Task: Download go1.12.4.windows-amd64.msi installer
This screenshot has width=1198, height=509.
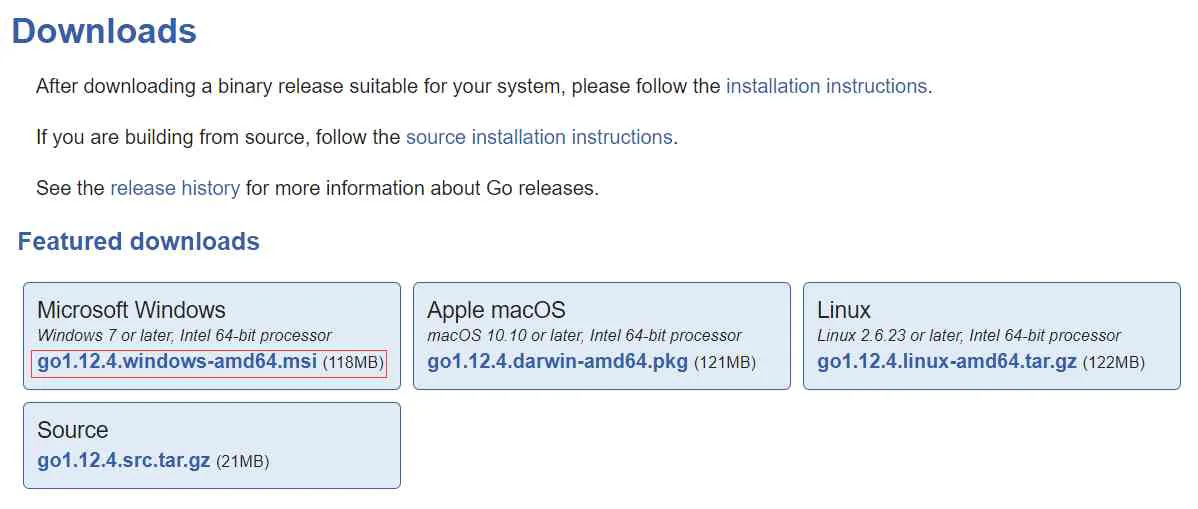Action: 177,361
